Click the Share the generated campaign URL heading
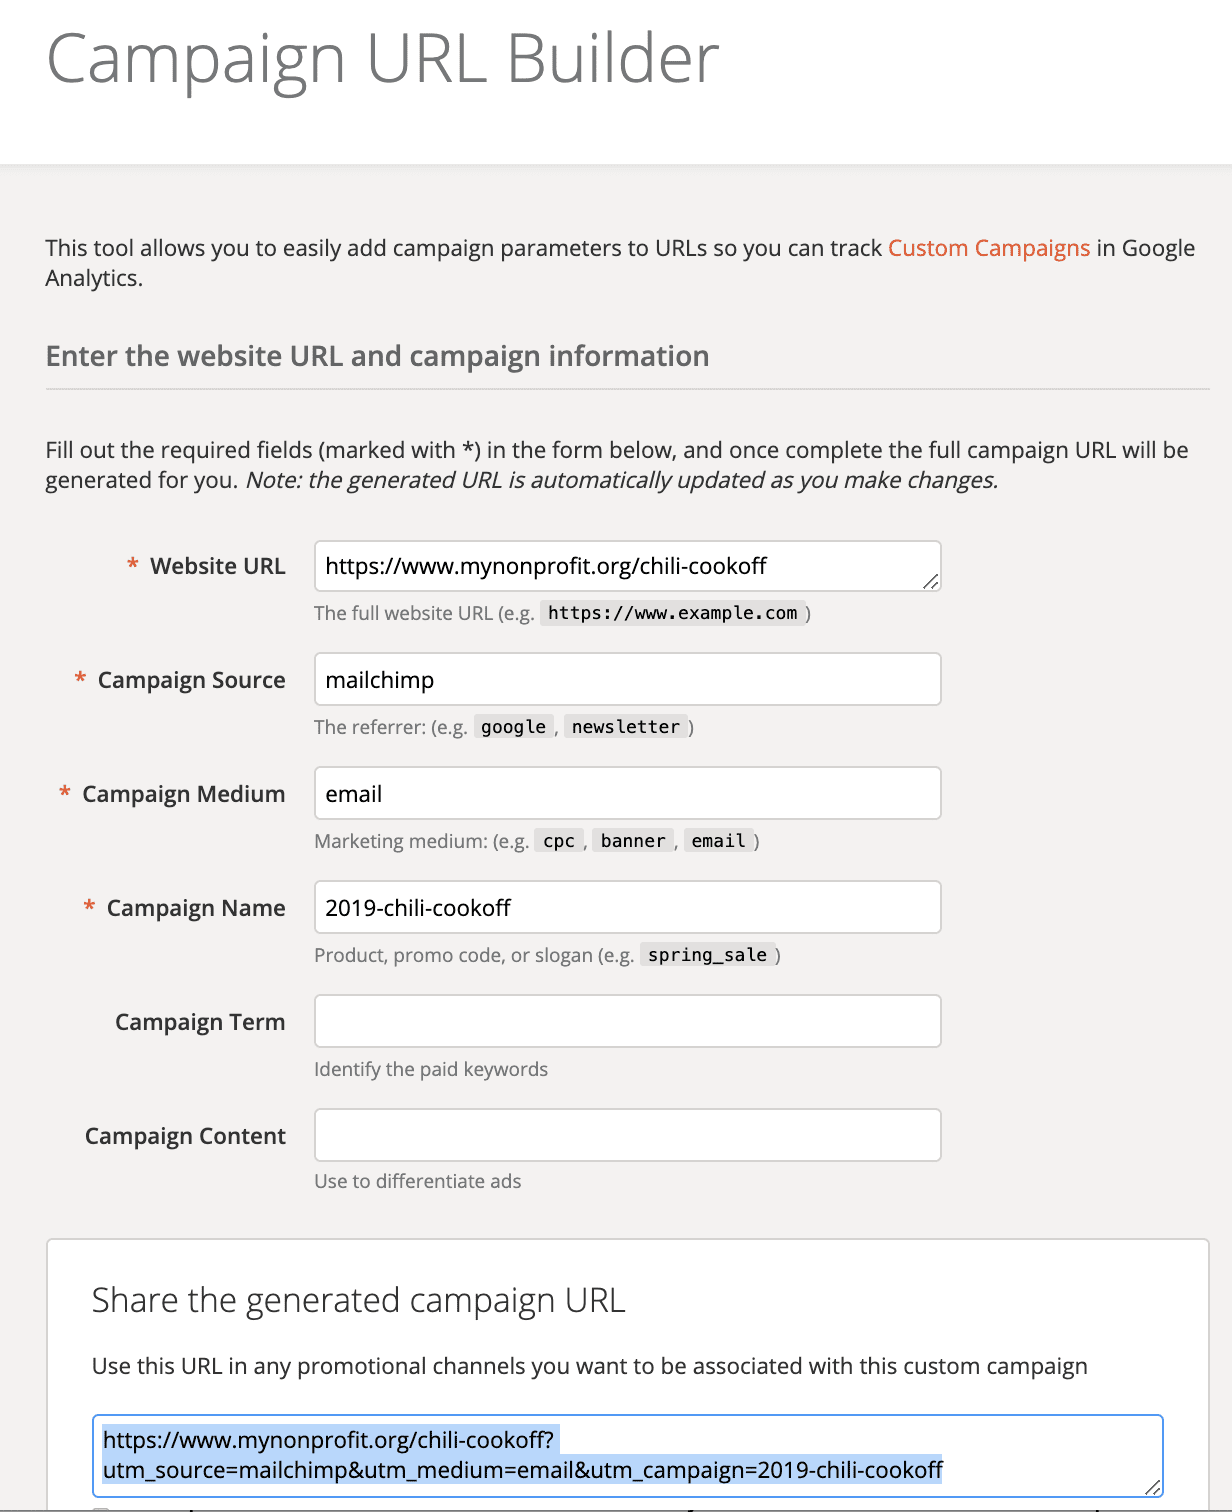The height and width of the screenshot is (1512, 1232). (x=358, y=1300)
